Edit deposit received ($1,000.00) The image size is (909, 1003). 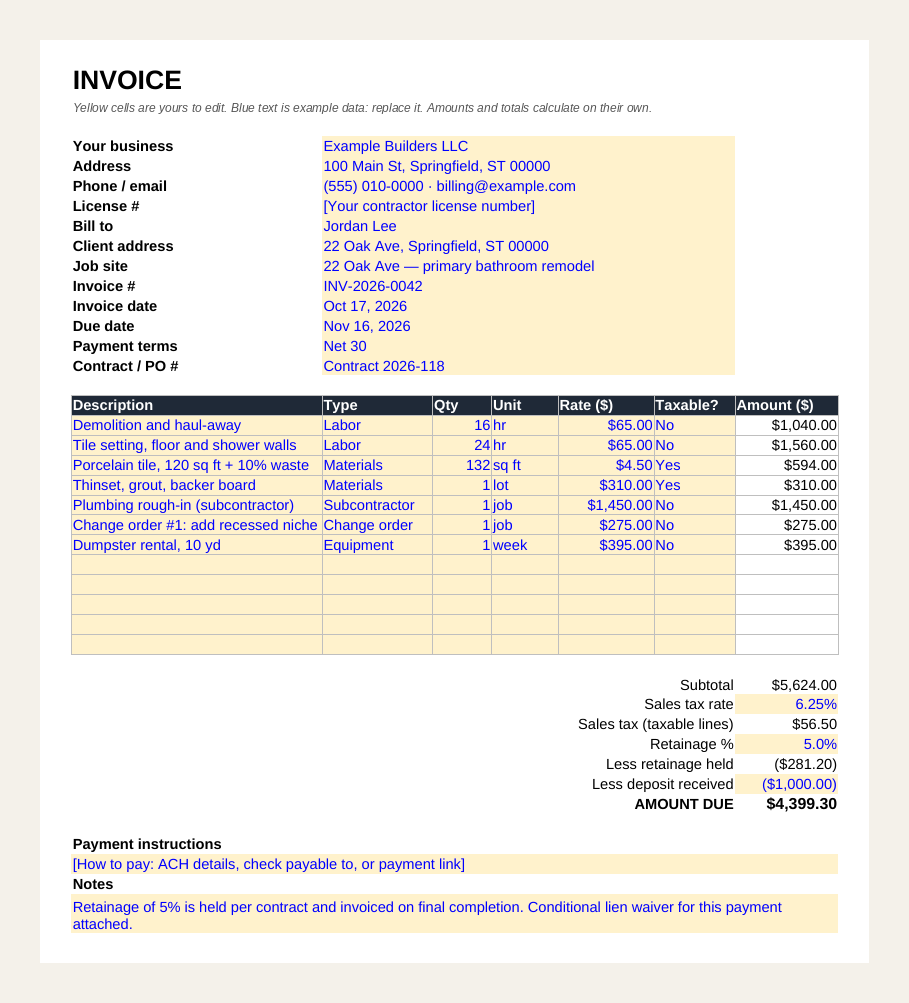coord(787,784)
